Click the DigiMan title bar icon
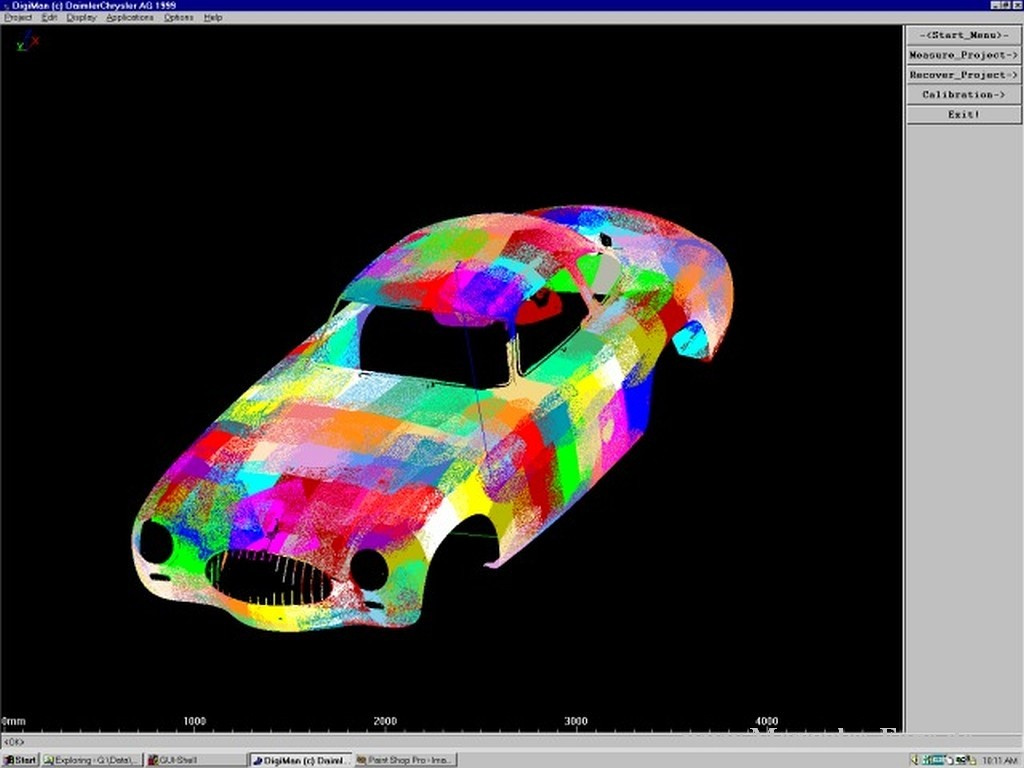Viewport: 1024px width, 768px height. 6,6
